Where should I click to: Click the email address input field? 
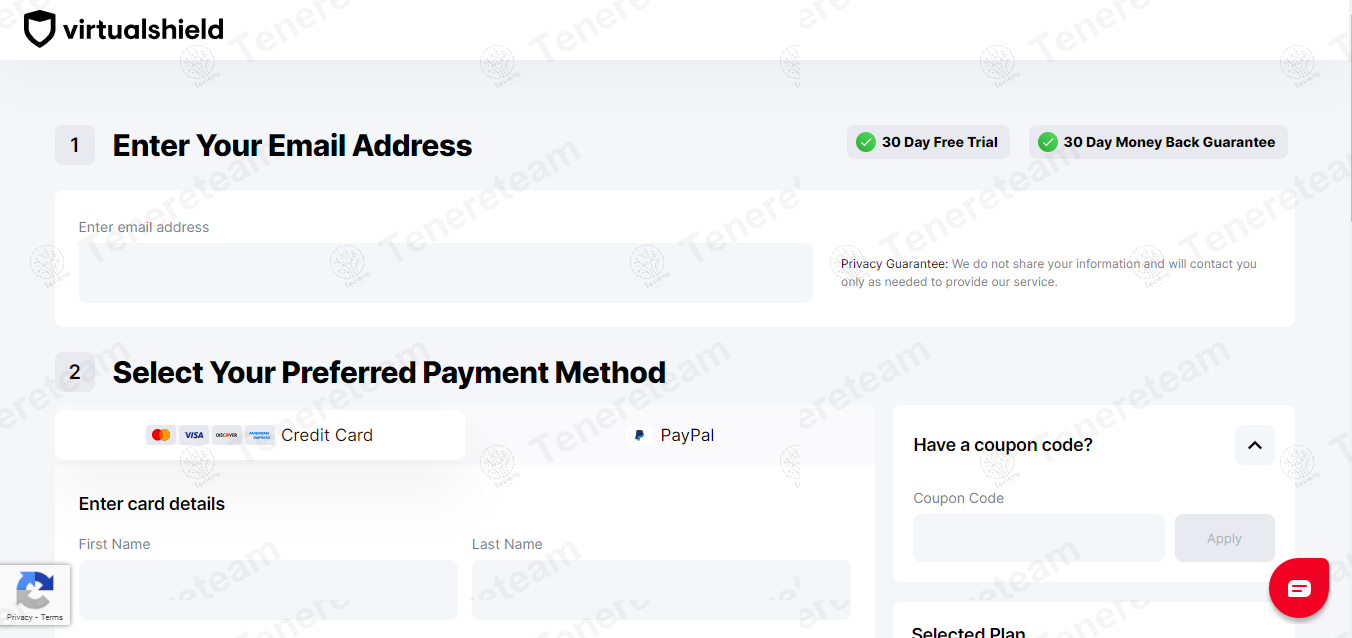[445, 272]
